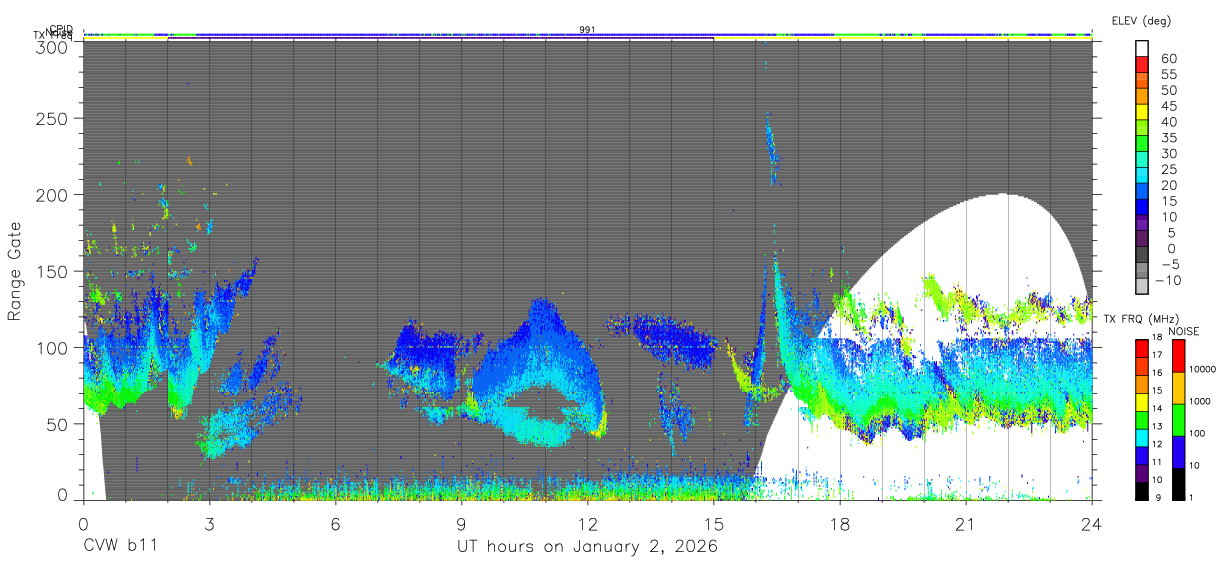This screenshot has height=567, width=1228.
Task: Click the 'ELEV (deg)' colorbar title
Action: (1141, 21)
